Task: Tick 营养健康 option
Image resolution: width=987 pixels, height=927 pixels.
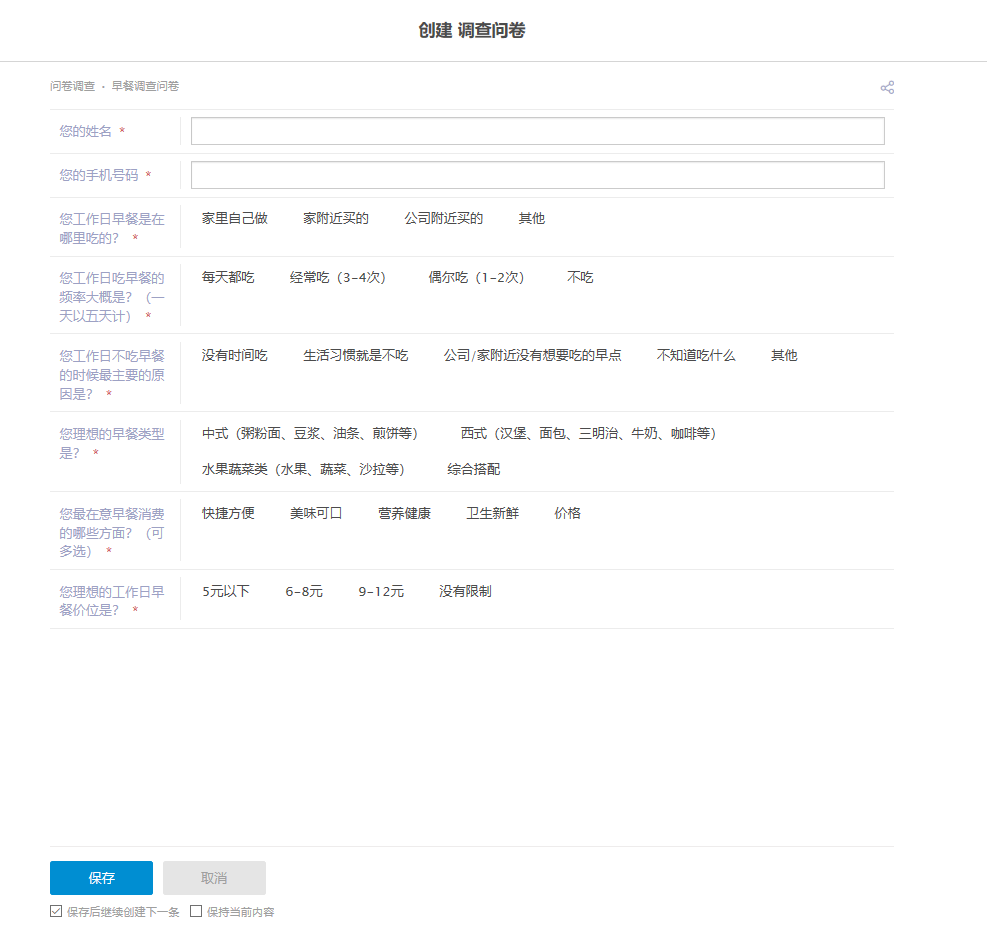Action: tap(404, 514)
